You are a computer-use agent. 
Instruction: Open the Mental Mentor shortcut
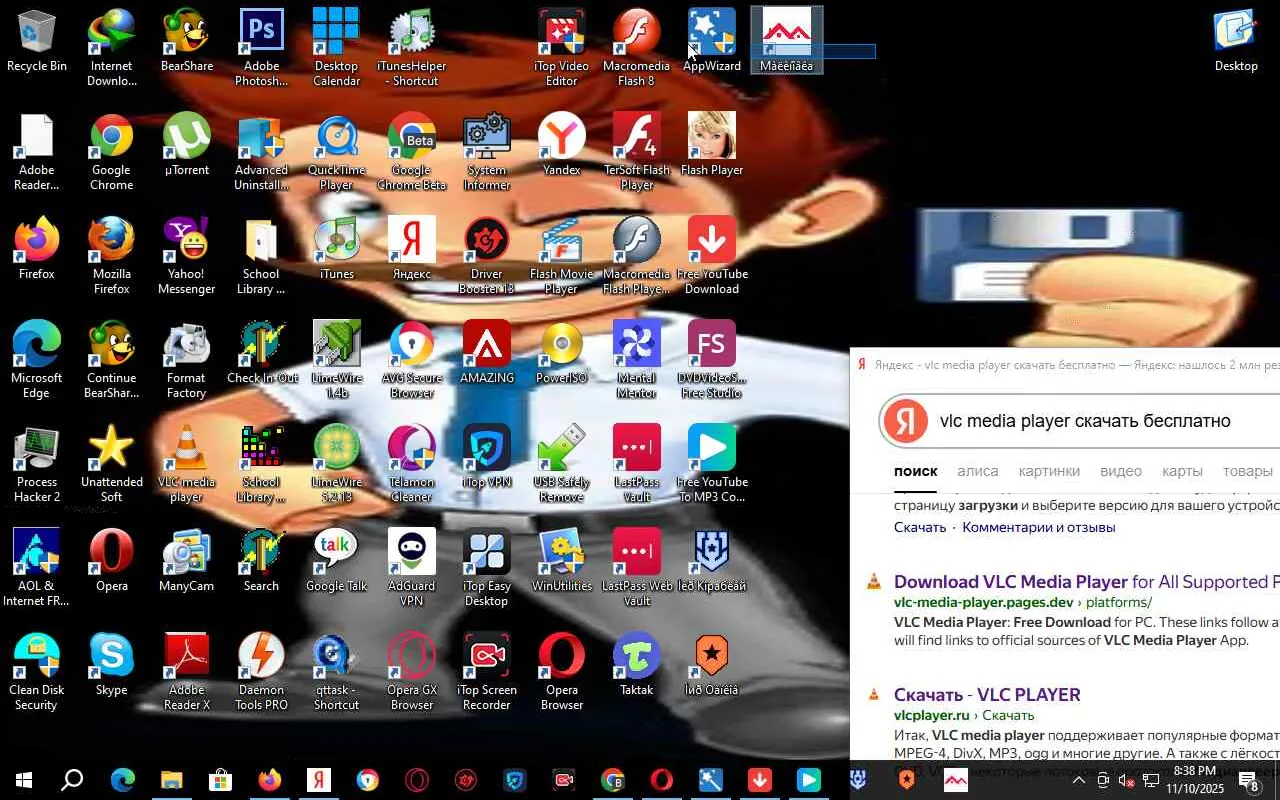click(x=637, y=360)
